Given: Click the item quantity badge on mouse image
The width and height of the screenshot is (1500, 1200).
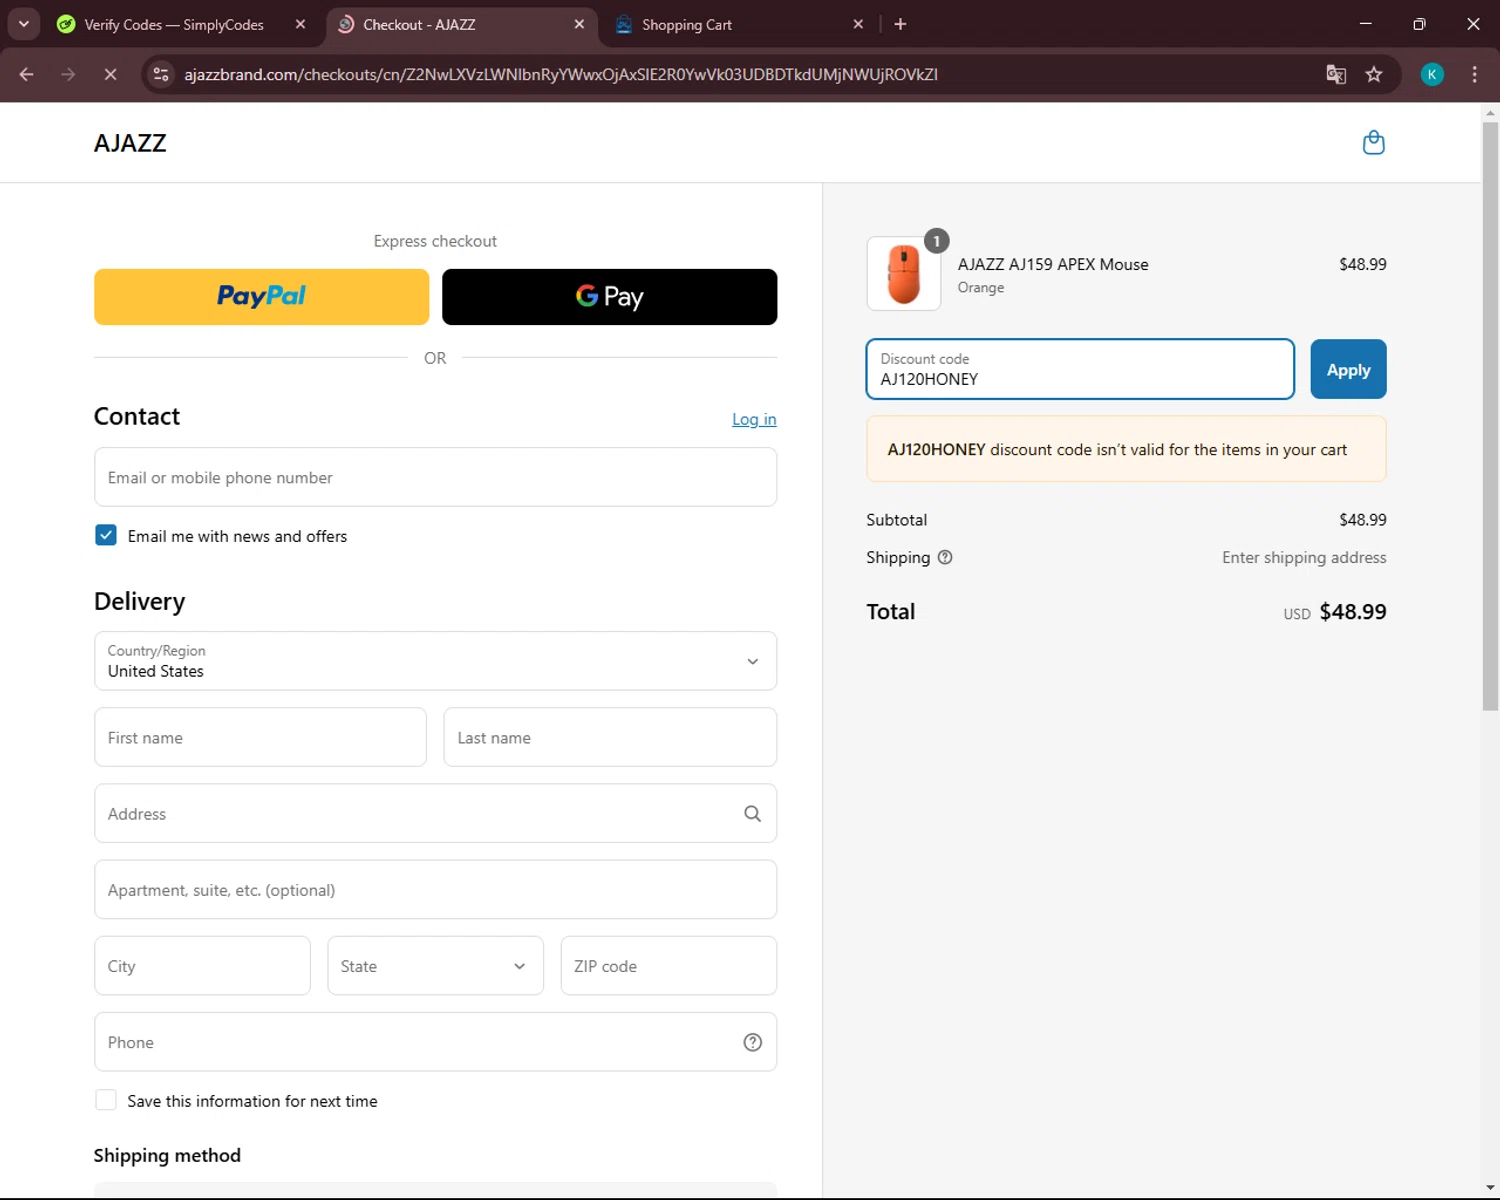Looking at the screenshot, I should pyautogui.click(x=936, y=241).
